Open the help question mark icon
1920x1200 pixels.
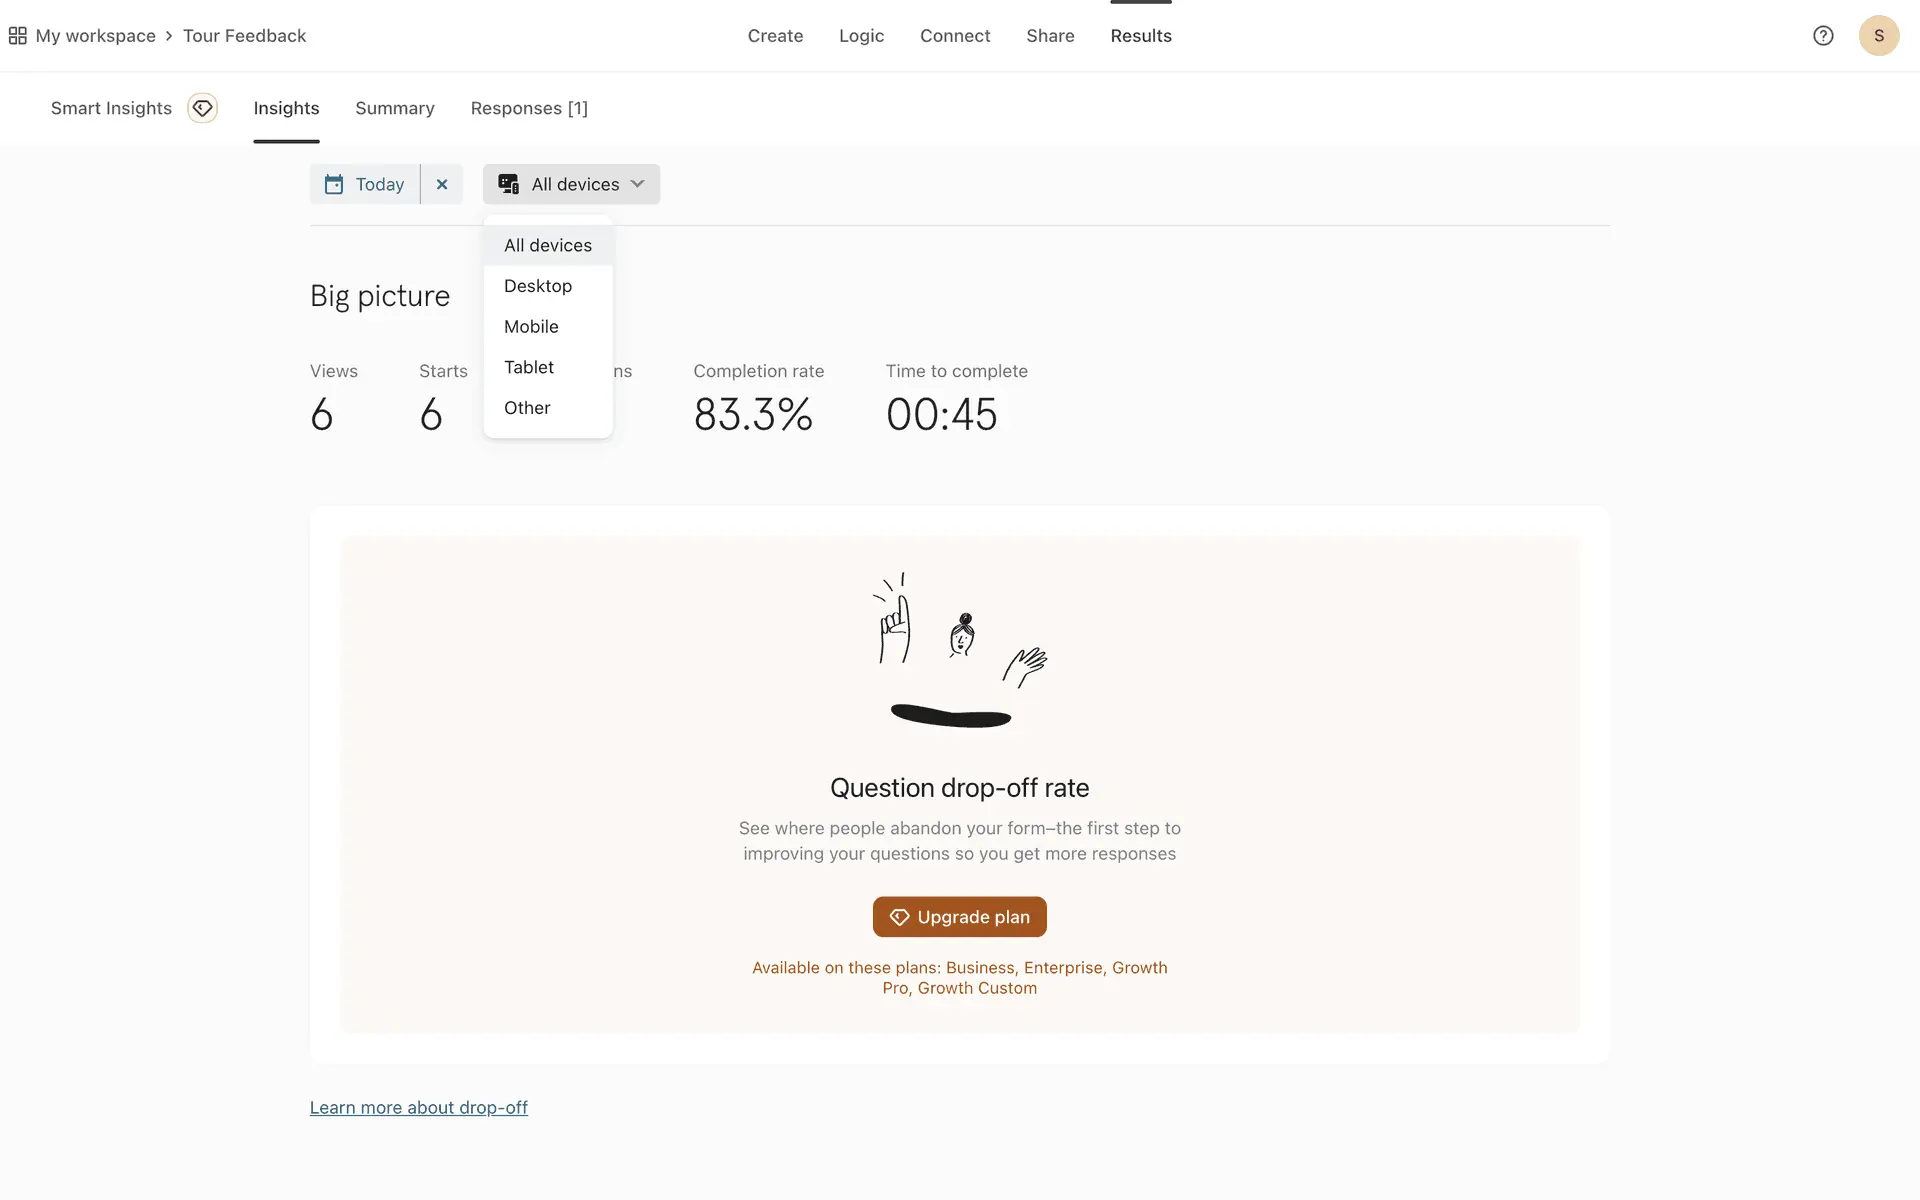click(x=1823, y=36)
